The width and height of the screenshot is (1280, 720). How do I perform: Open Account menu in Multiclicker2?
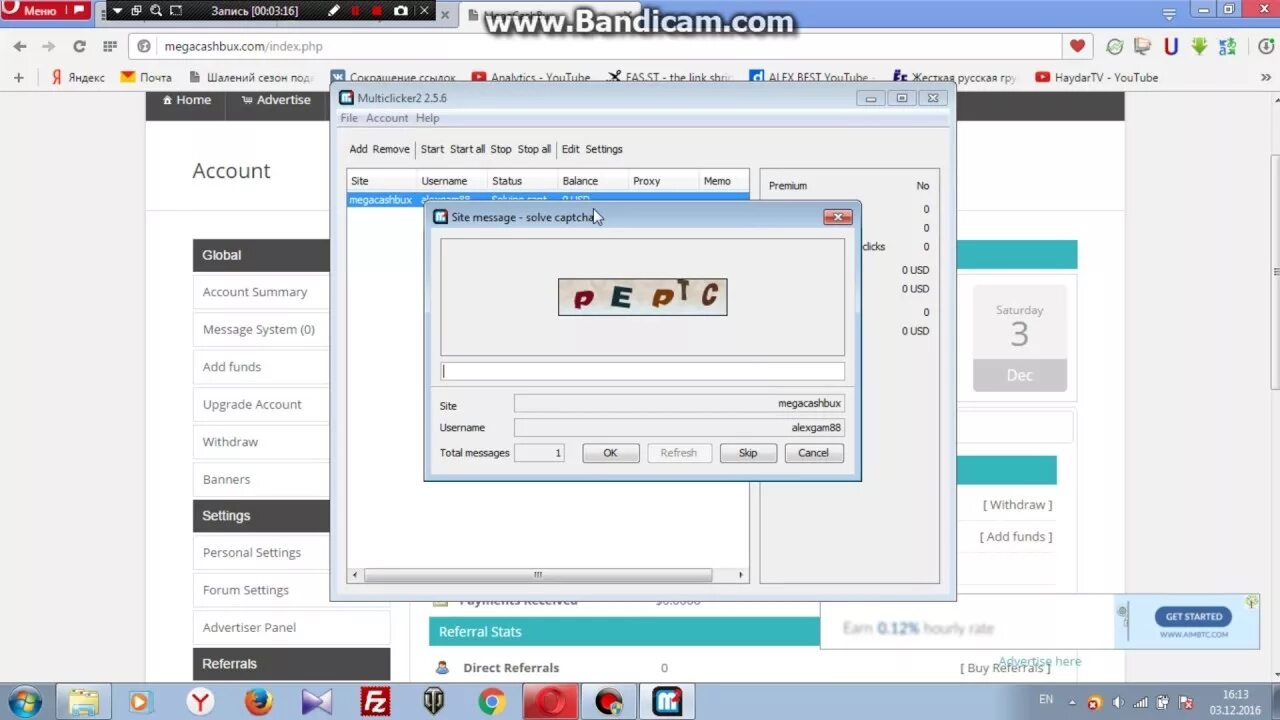[x=387, y=118]
